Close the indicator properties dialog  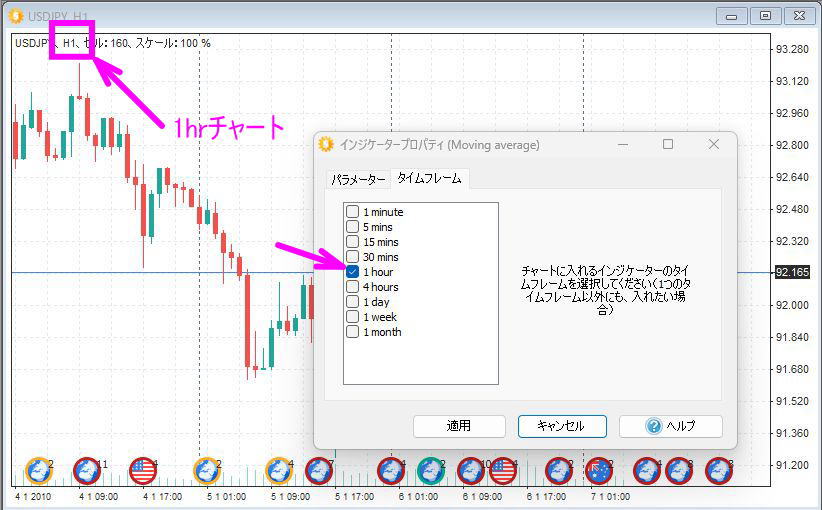coord(713,144)
